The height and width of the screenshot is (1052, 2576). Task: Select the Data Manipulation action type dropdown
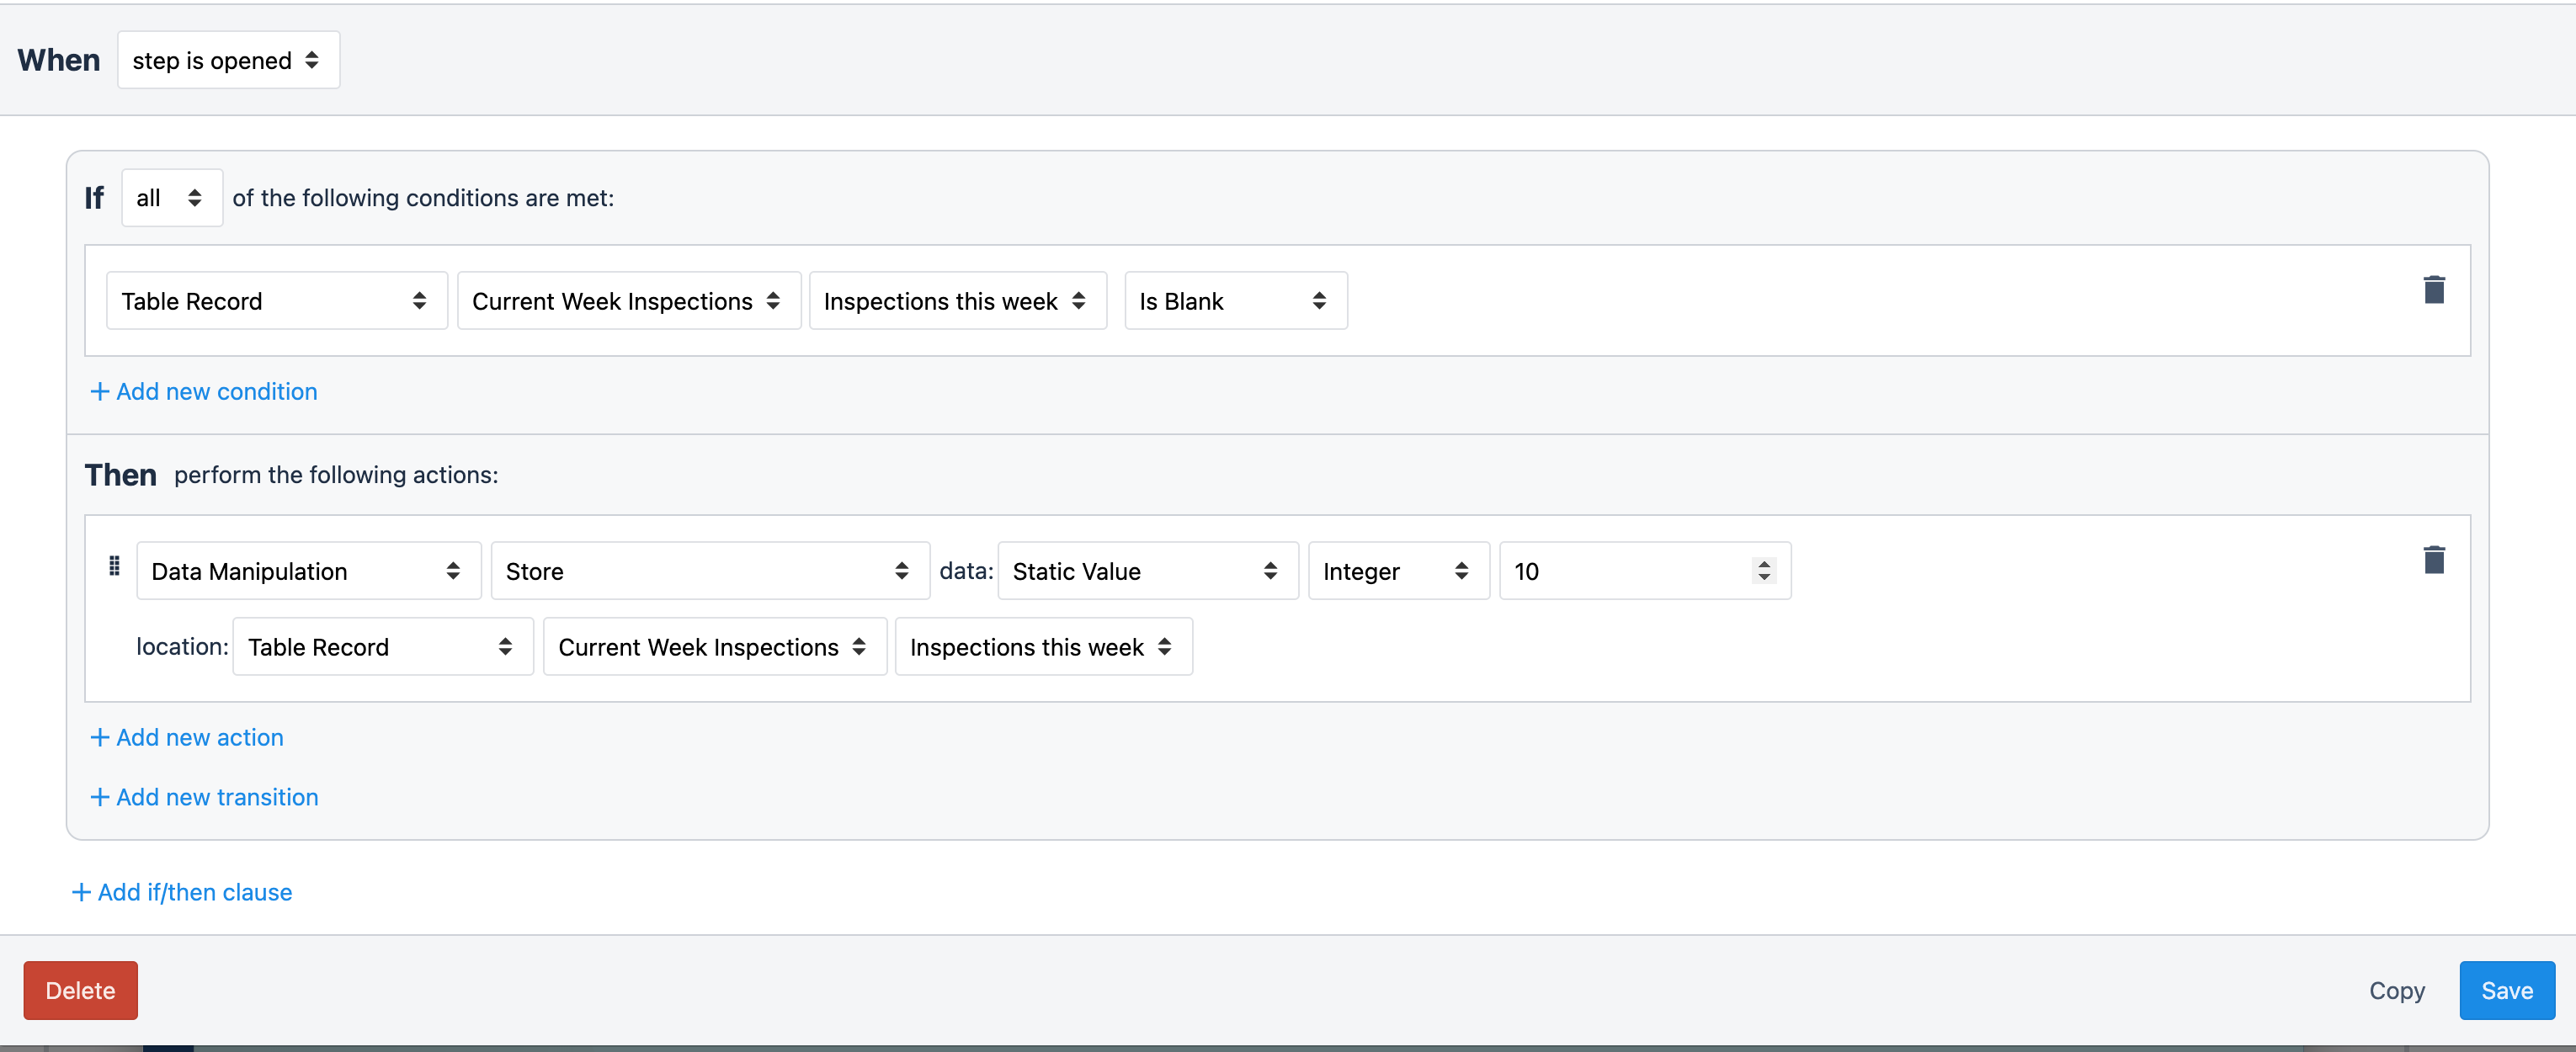pos(308,571)
